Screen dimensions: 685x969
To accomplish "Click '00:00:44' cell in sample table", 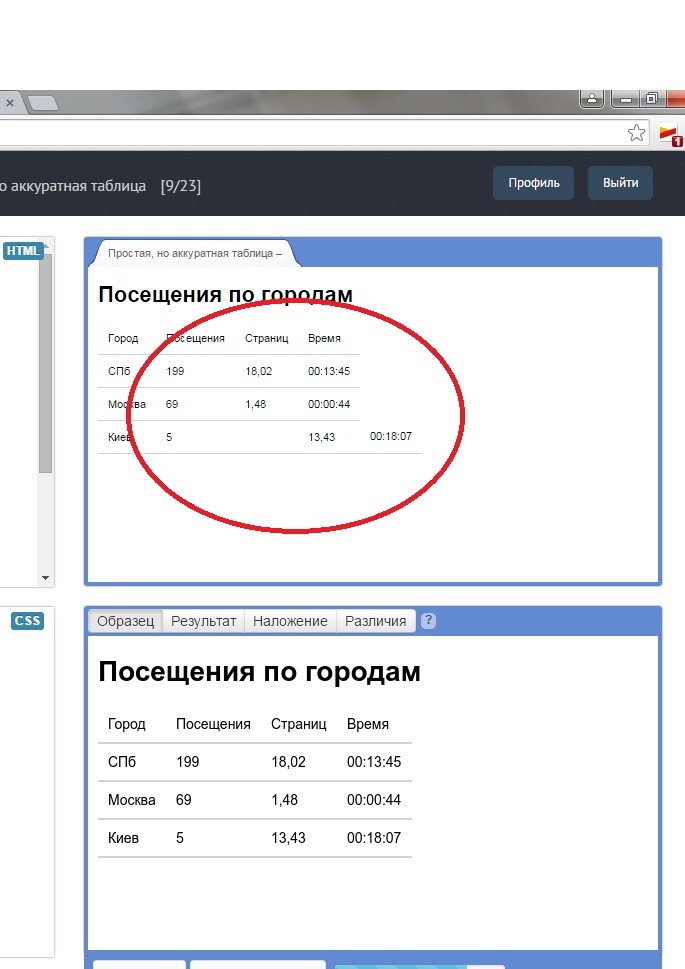I will point(374,800).
